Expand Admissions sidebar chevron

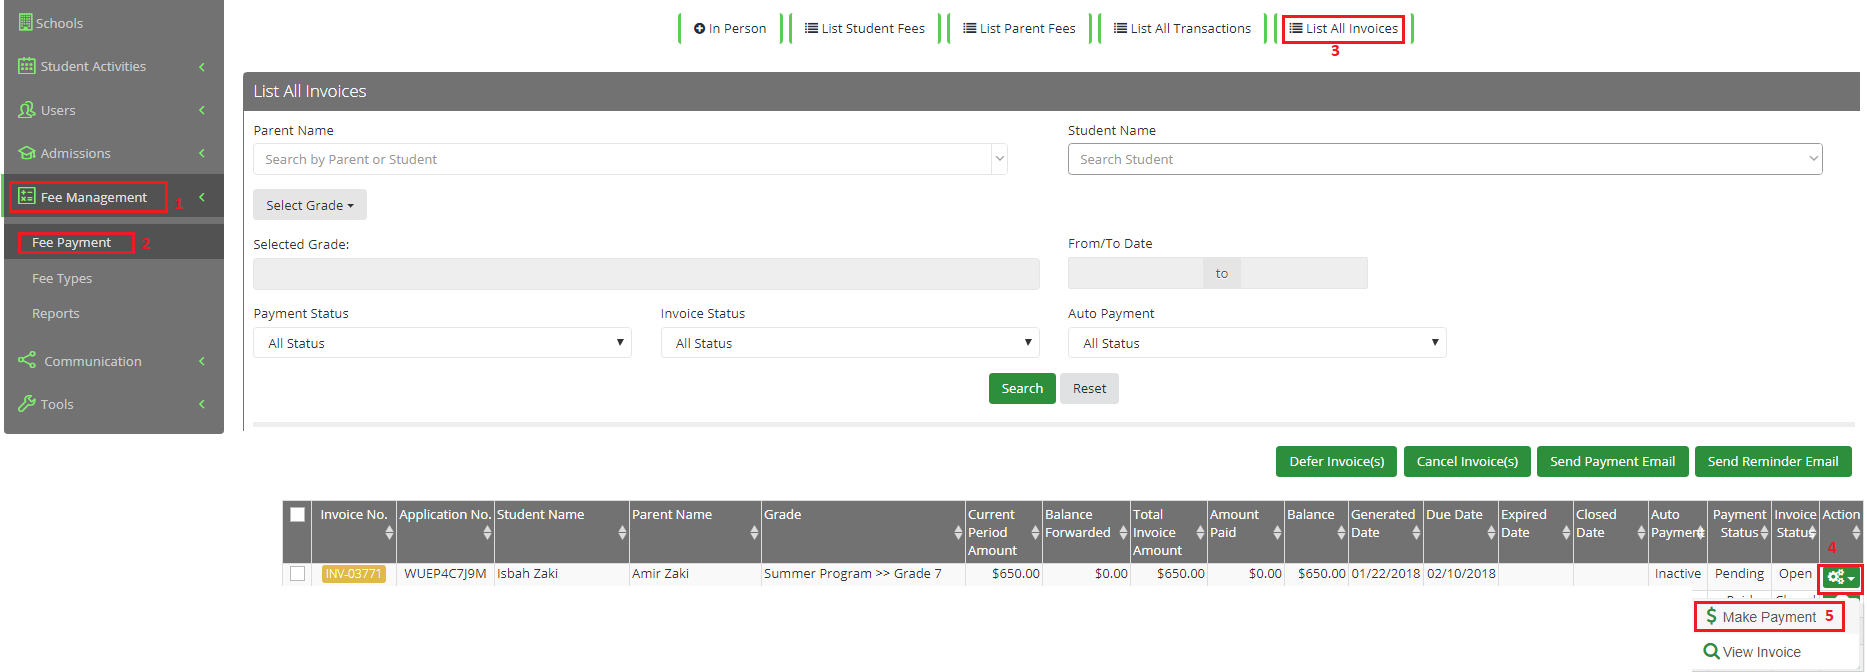202,153
